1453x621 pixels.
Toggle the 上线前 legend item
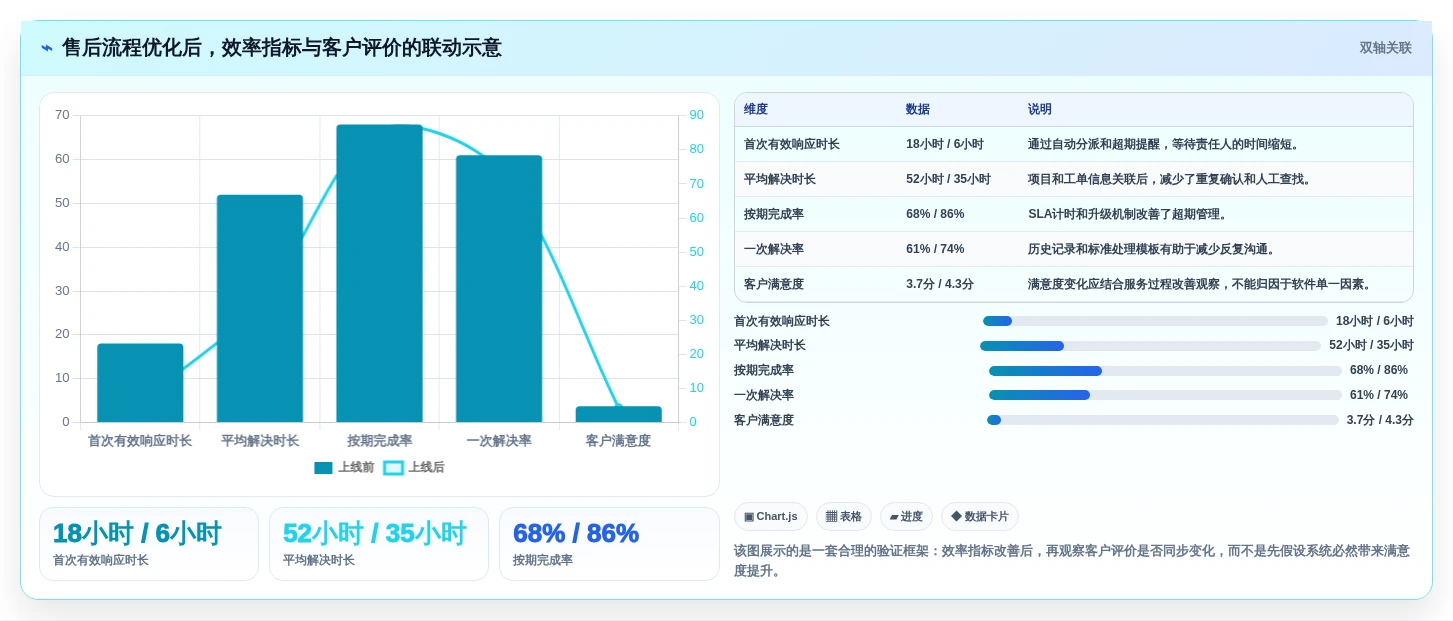coord(344,467)
